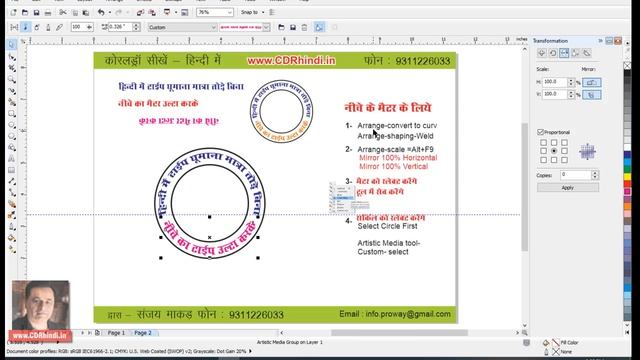Open the Size tab in Transformation docker
640x360 pixels.
point(576,53)
